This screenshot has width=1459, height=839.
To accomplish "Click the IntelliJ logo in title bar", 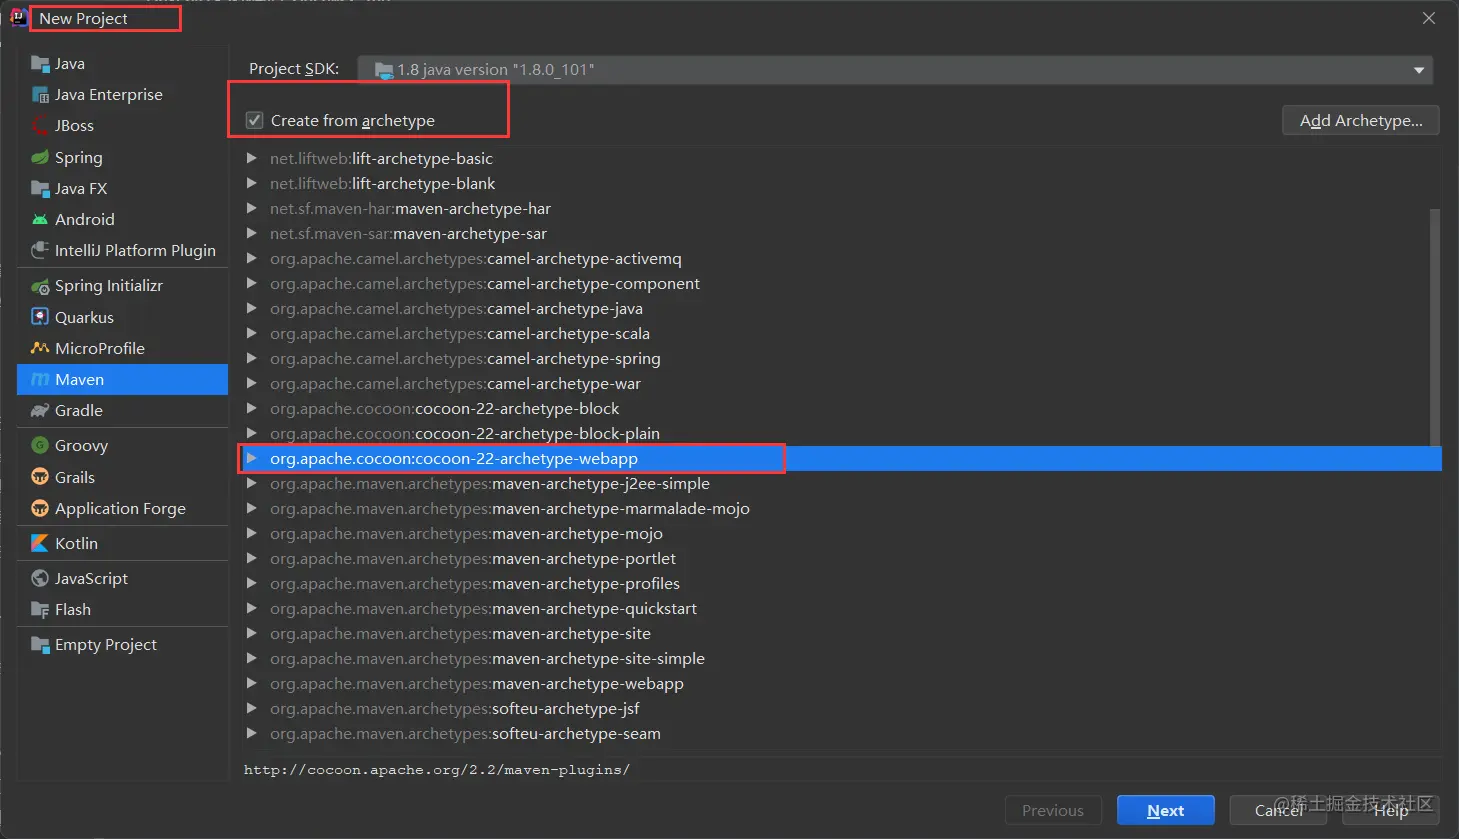I will 18,17.
